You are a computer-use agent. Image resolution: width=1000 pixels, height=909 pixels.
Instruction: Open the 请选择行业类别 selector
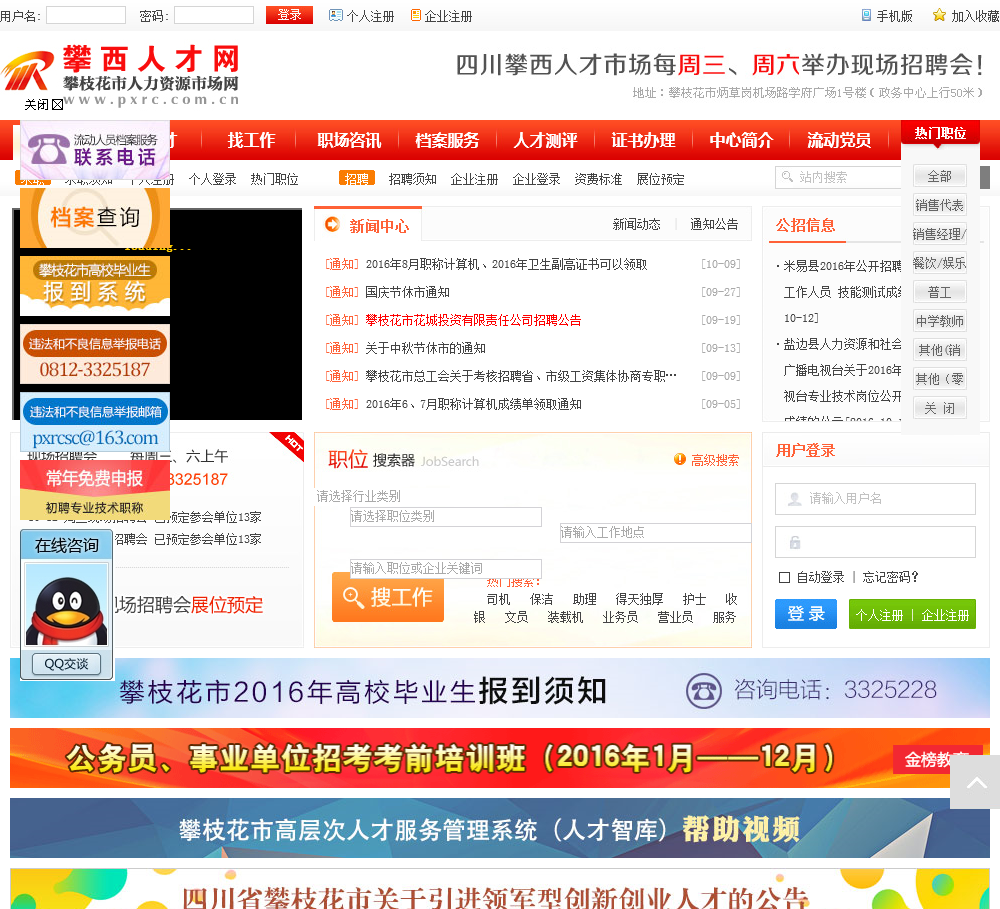tap(358, 496)
